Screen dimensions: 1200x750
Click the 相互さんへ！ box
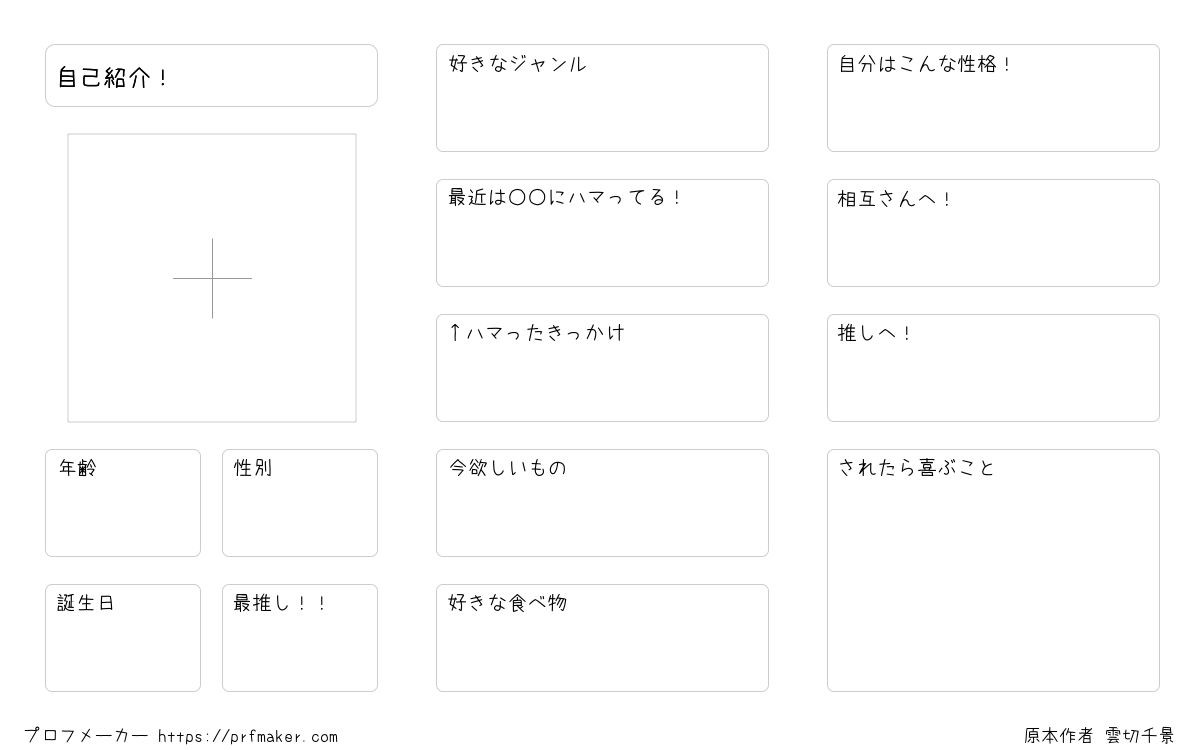point(993,233)
